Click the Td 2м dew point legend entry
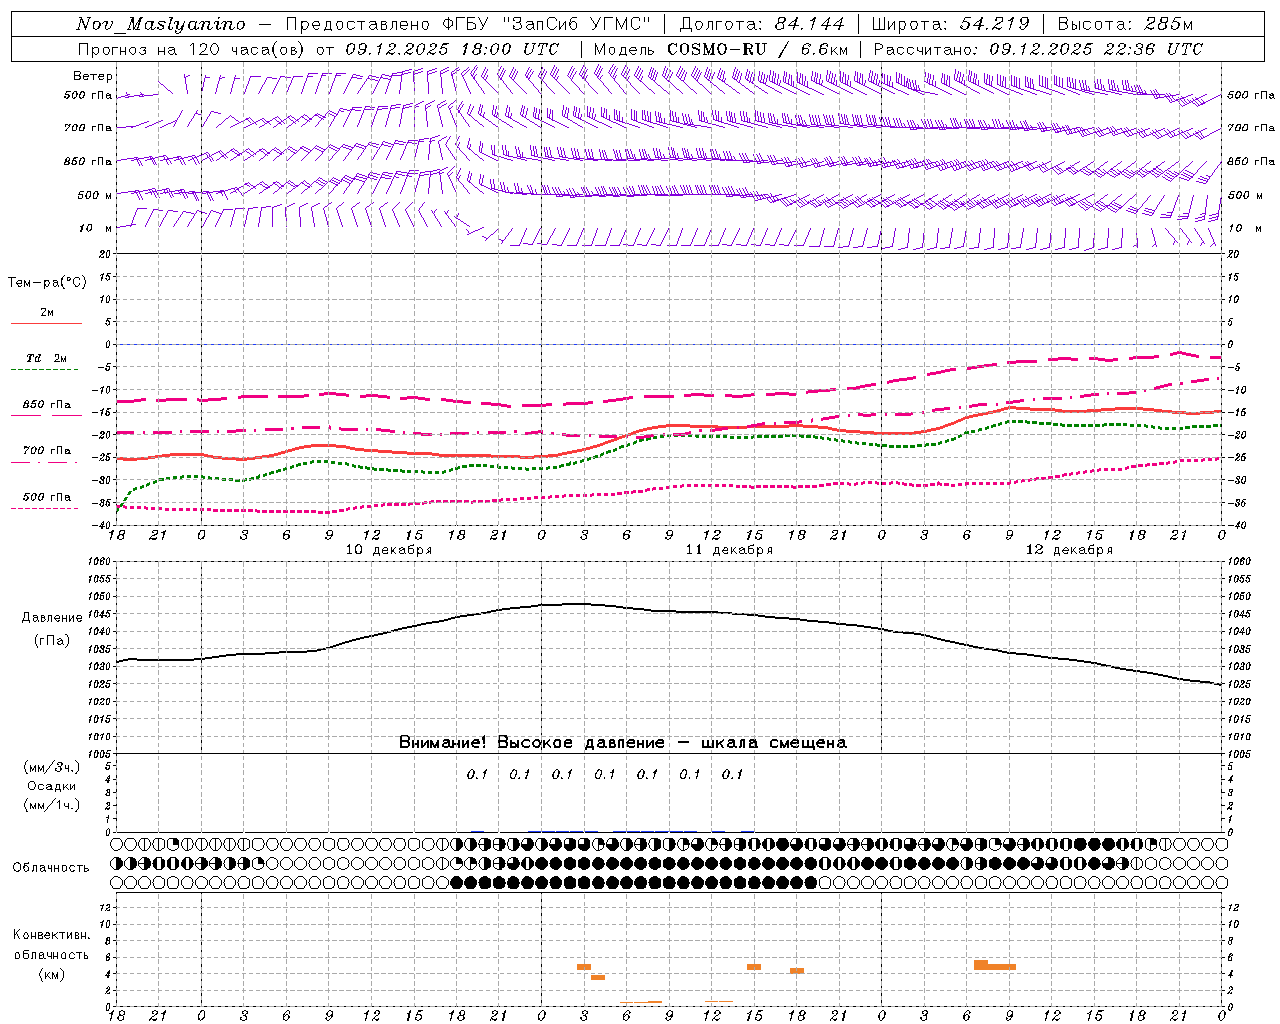This screenshot has width=1280, height=1024. click(x=47, y=358)
